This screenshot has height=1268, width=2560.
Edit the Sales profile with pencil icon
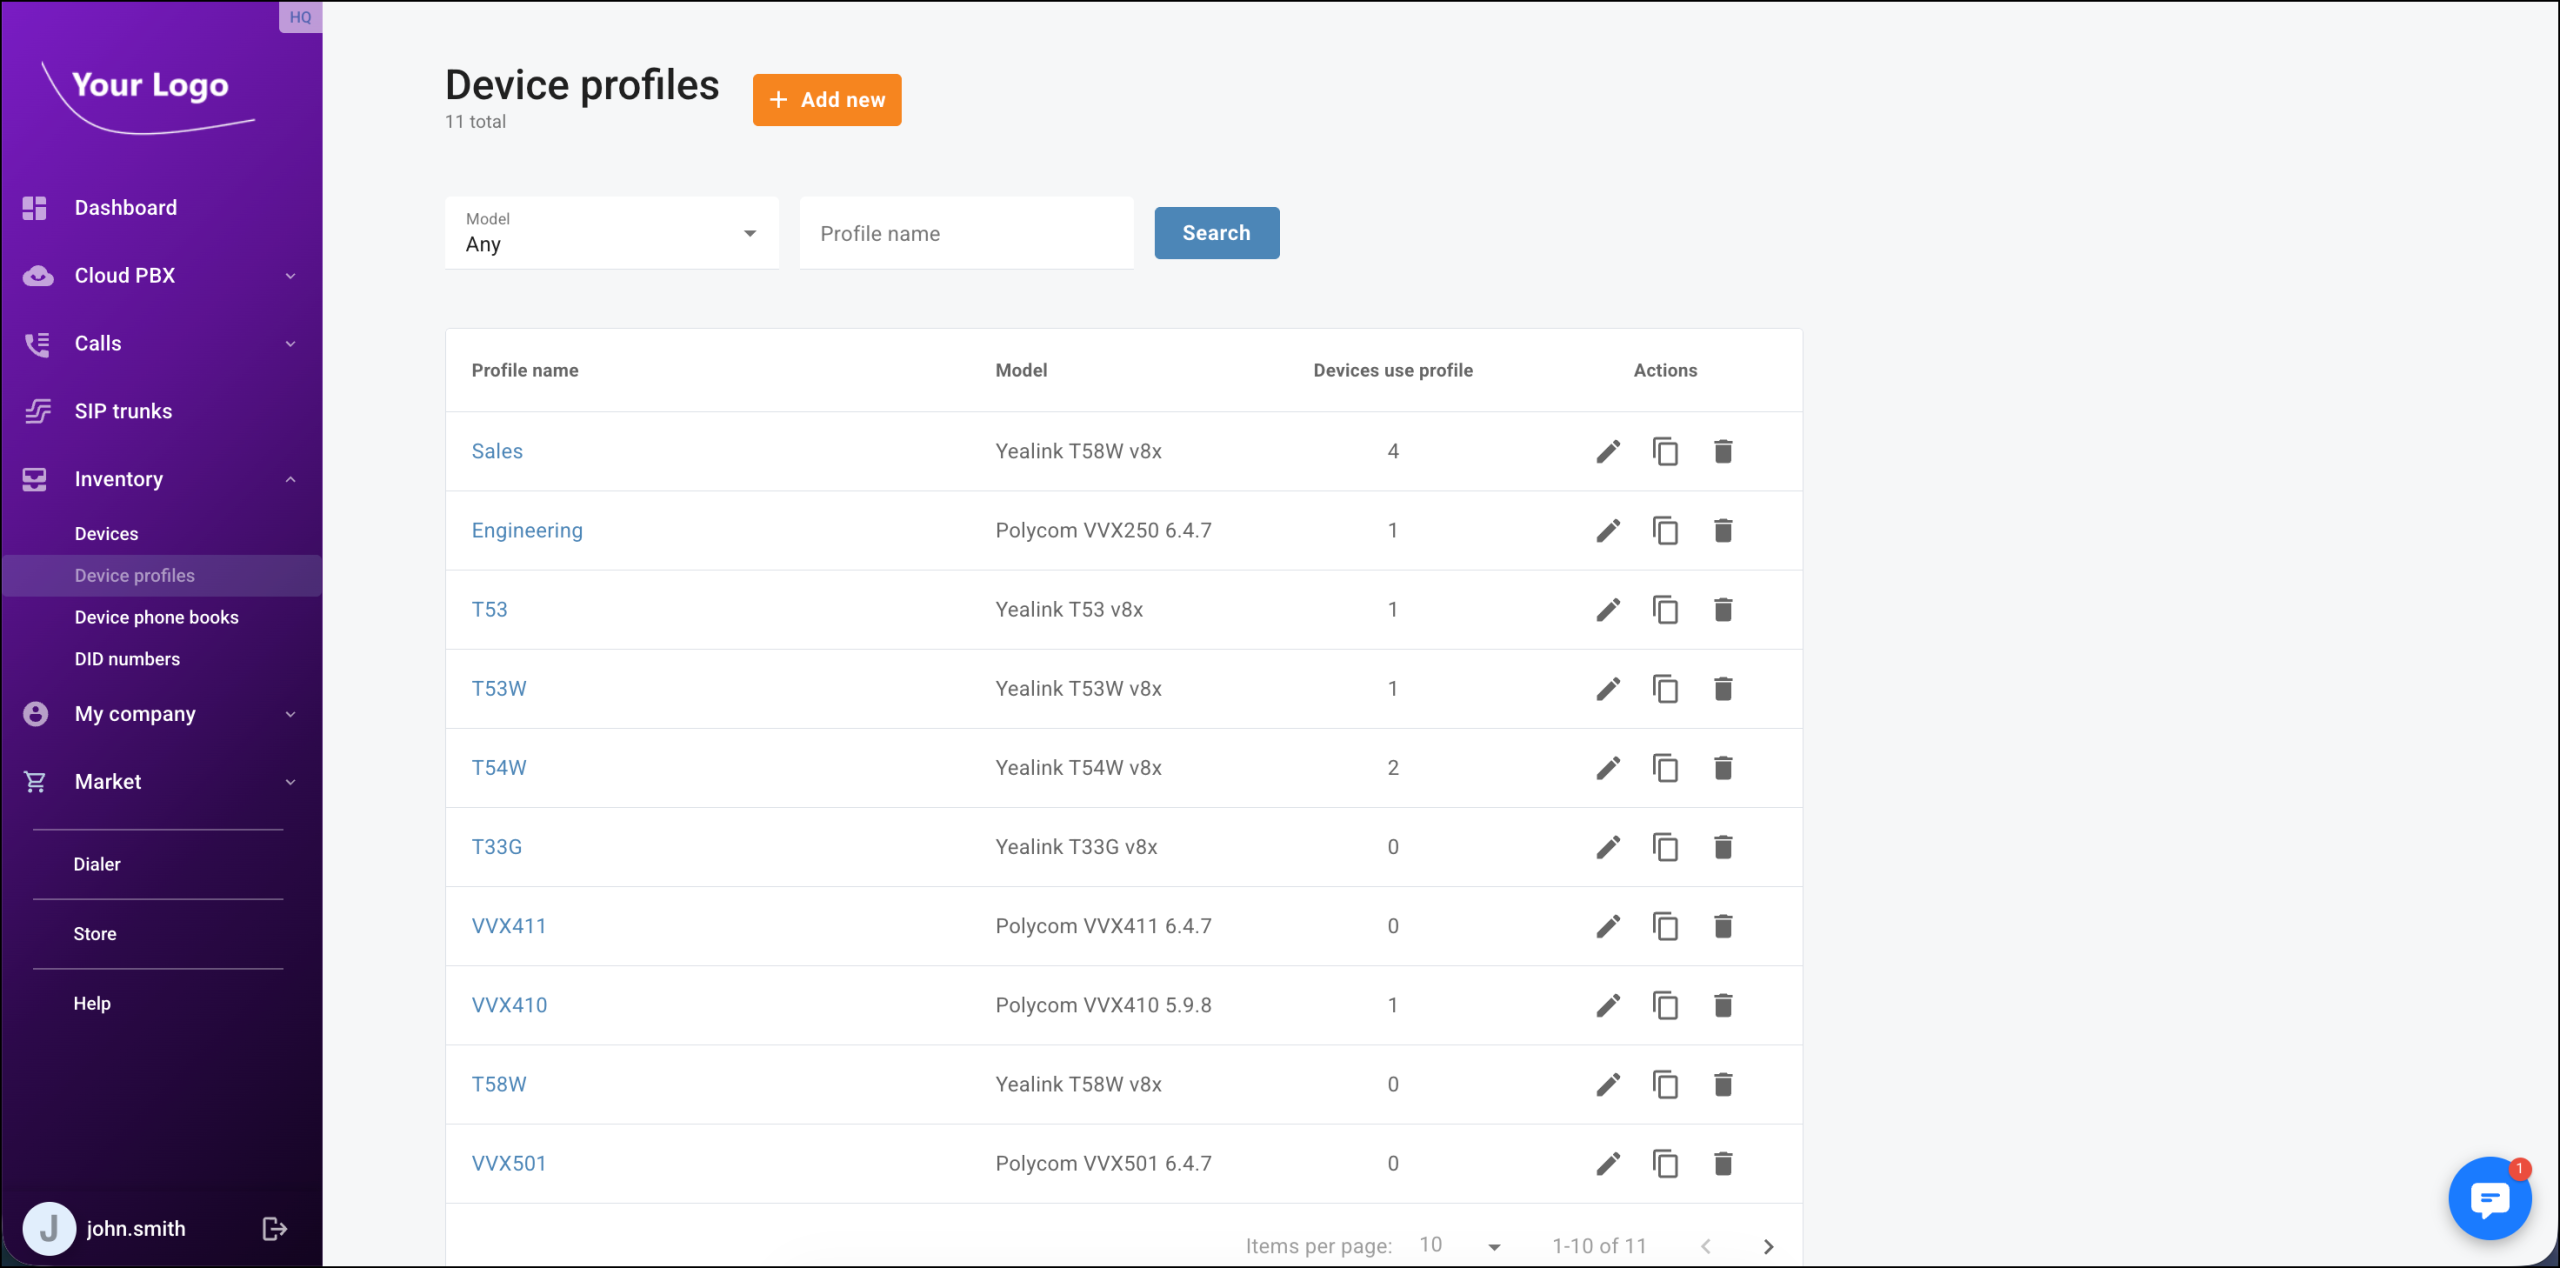1607,451
